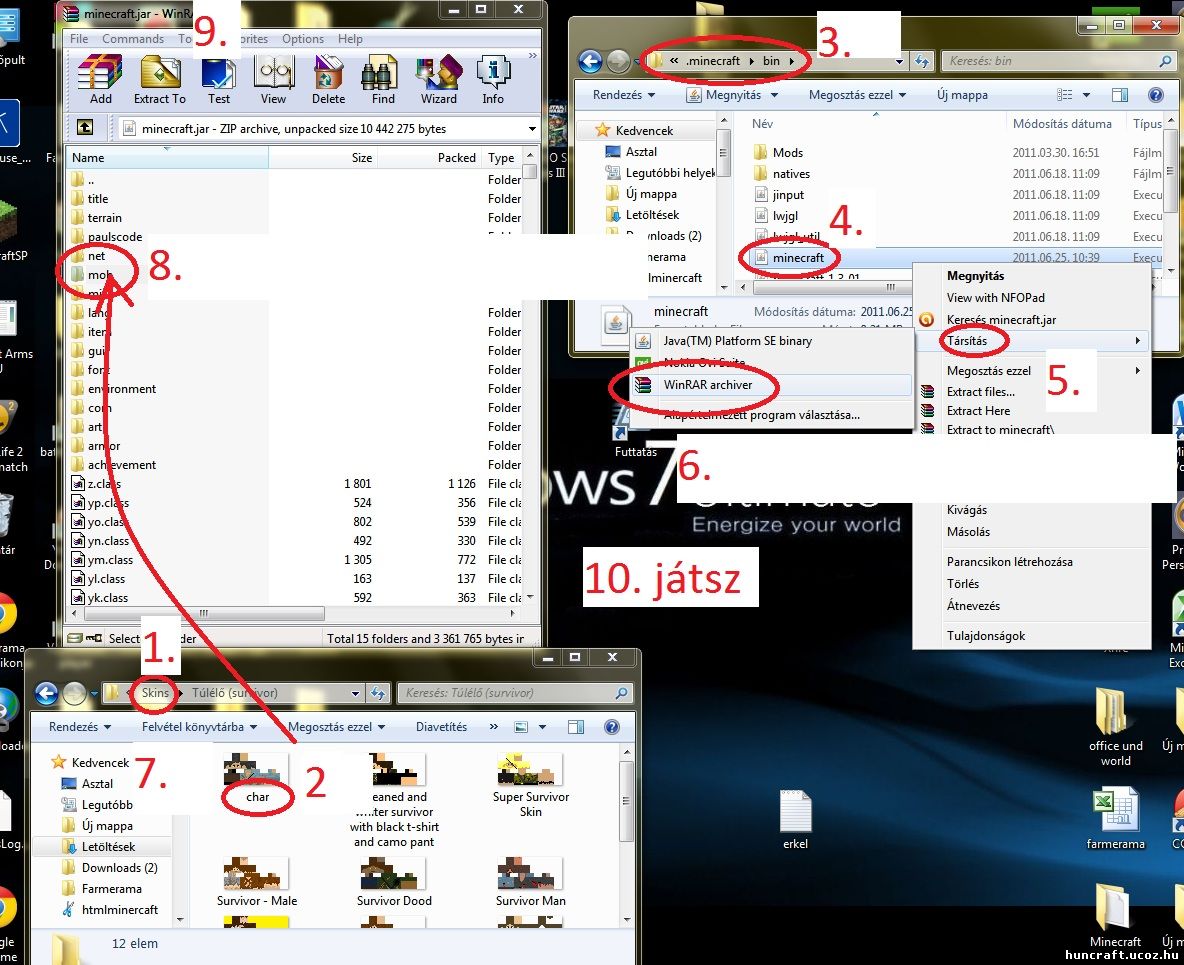Click Diavetítés in Túlélő window toolbar

pyautogui.click(x=441, y=726)
